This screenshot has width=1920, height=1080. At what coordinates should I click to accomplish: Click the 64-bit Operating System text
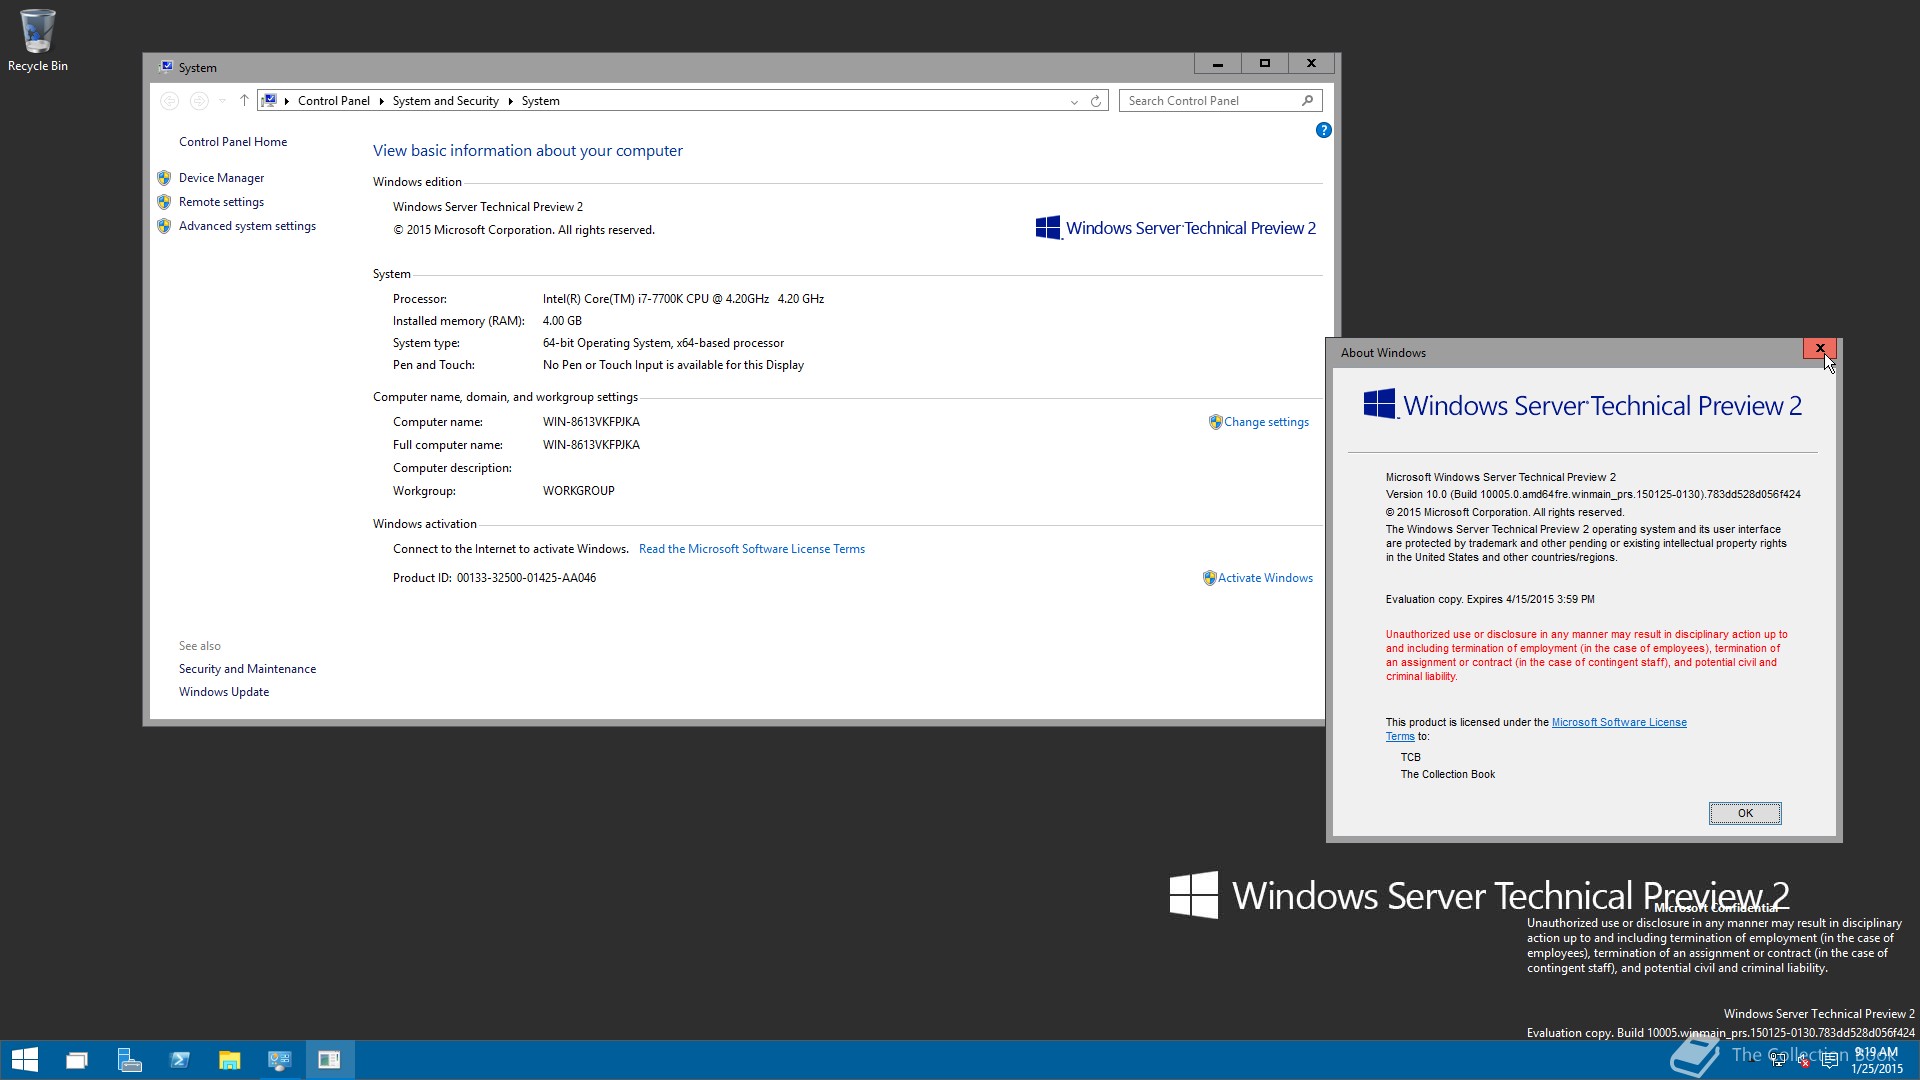coord(663,343)
